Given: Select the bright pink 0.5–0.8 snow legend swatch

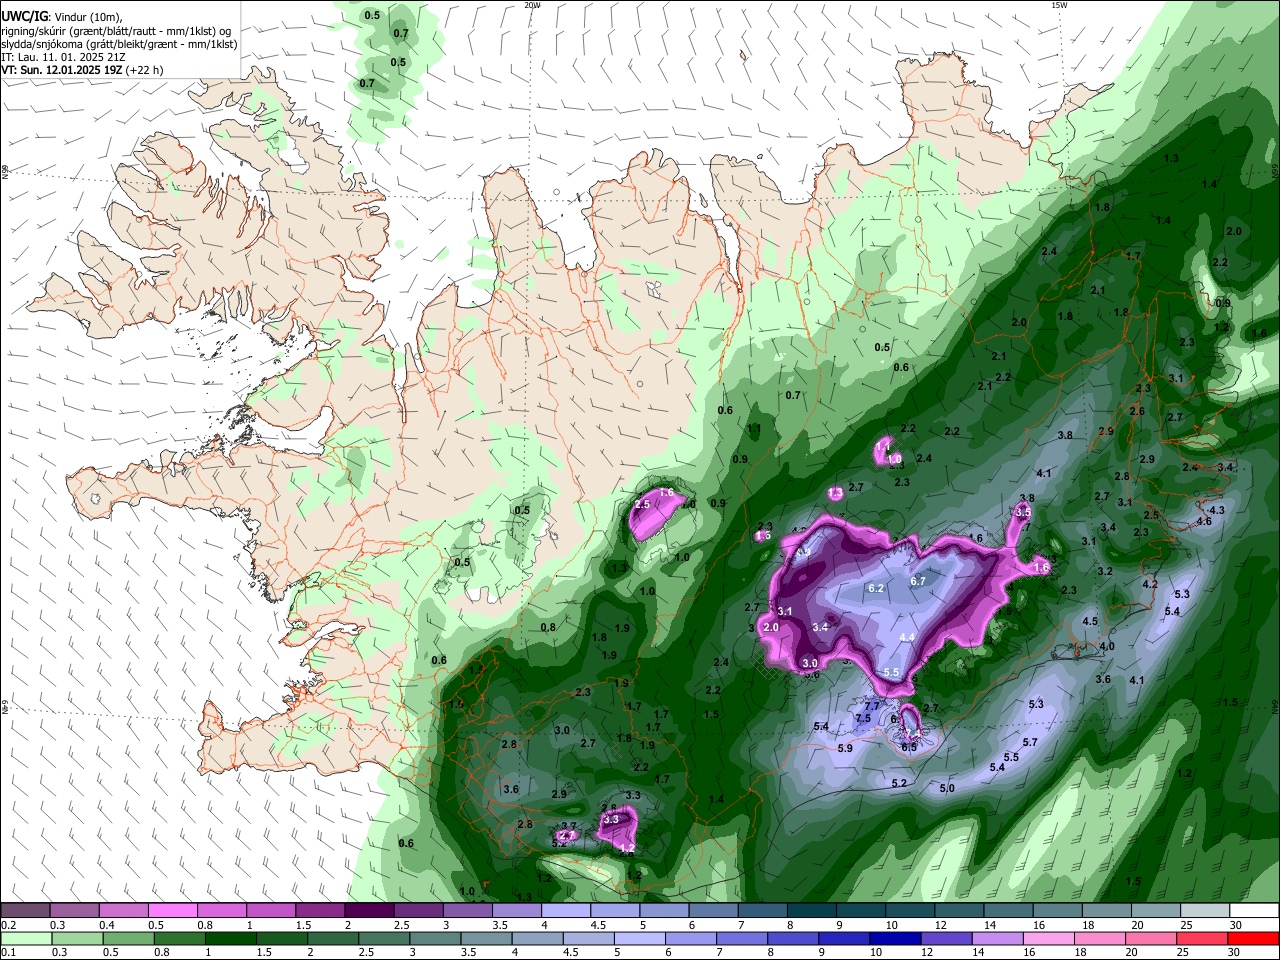Looking at the screenshot, I should pyautogui.click(x=172, y=911).
